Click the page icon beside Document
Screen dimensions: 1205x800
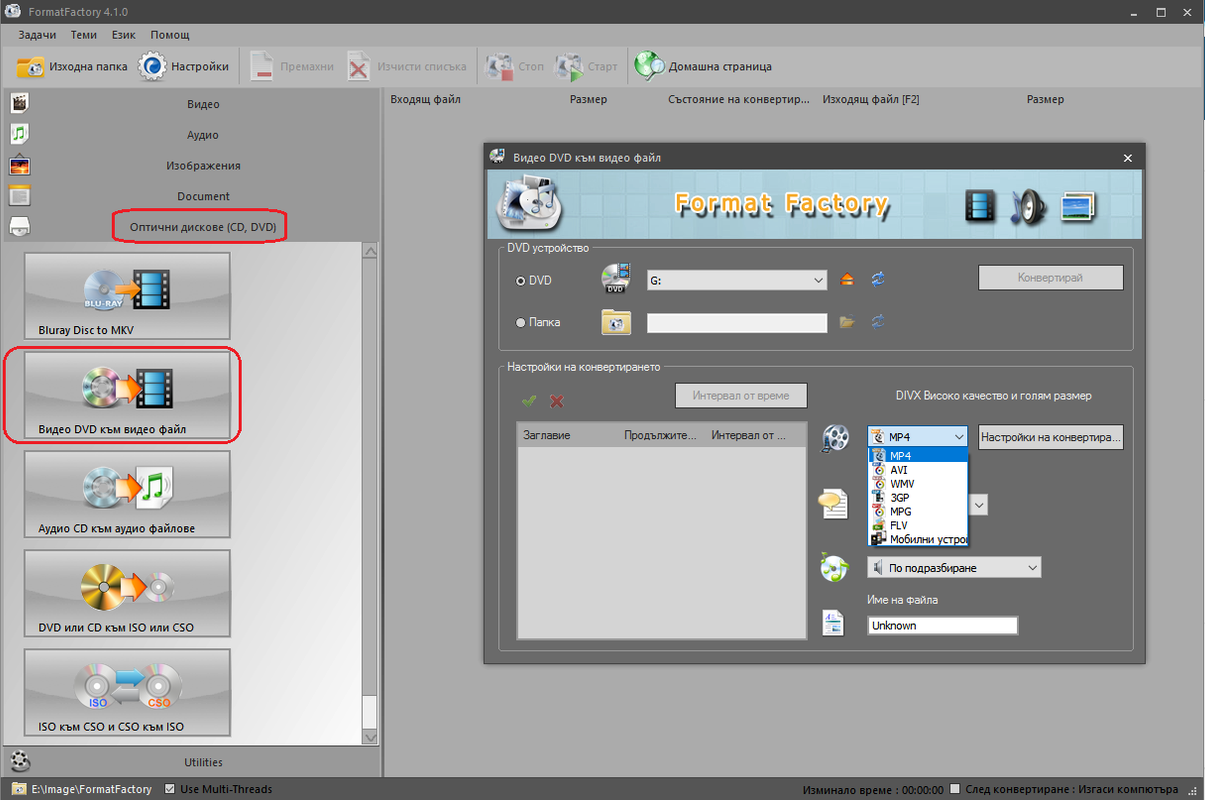pos(20,196)
